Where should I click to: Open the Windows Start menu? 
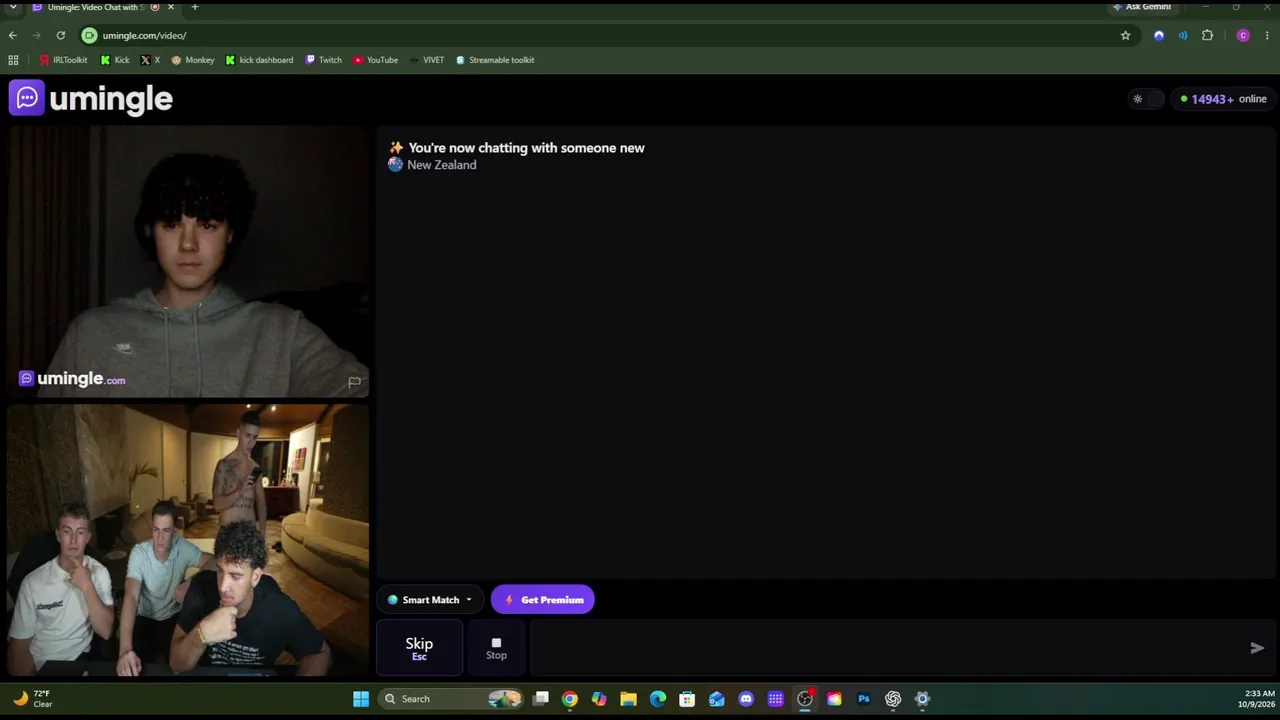(361, 699)
